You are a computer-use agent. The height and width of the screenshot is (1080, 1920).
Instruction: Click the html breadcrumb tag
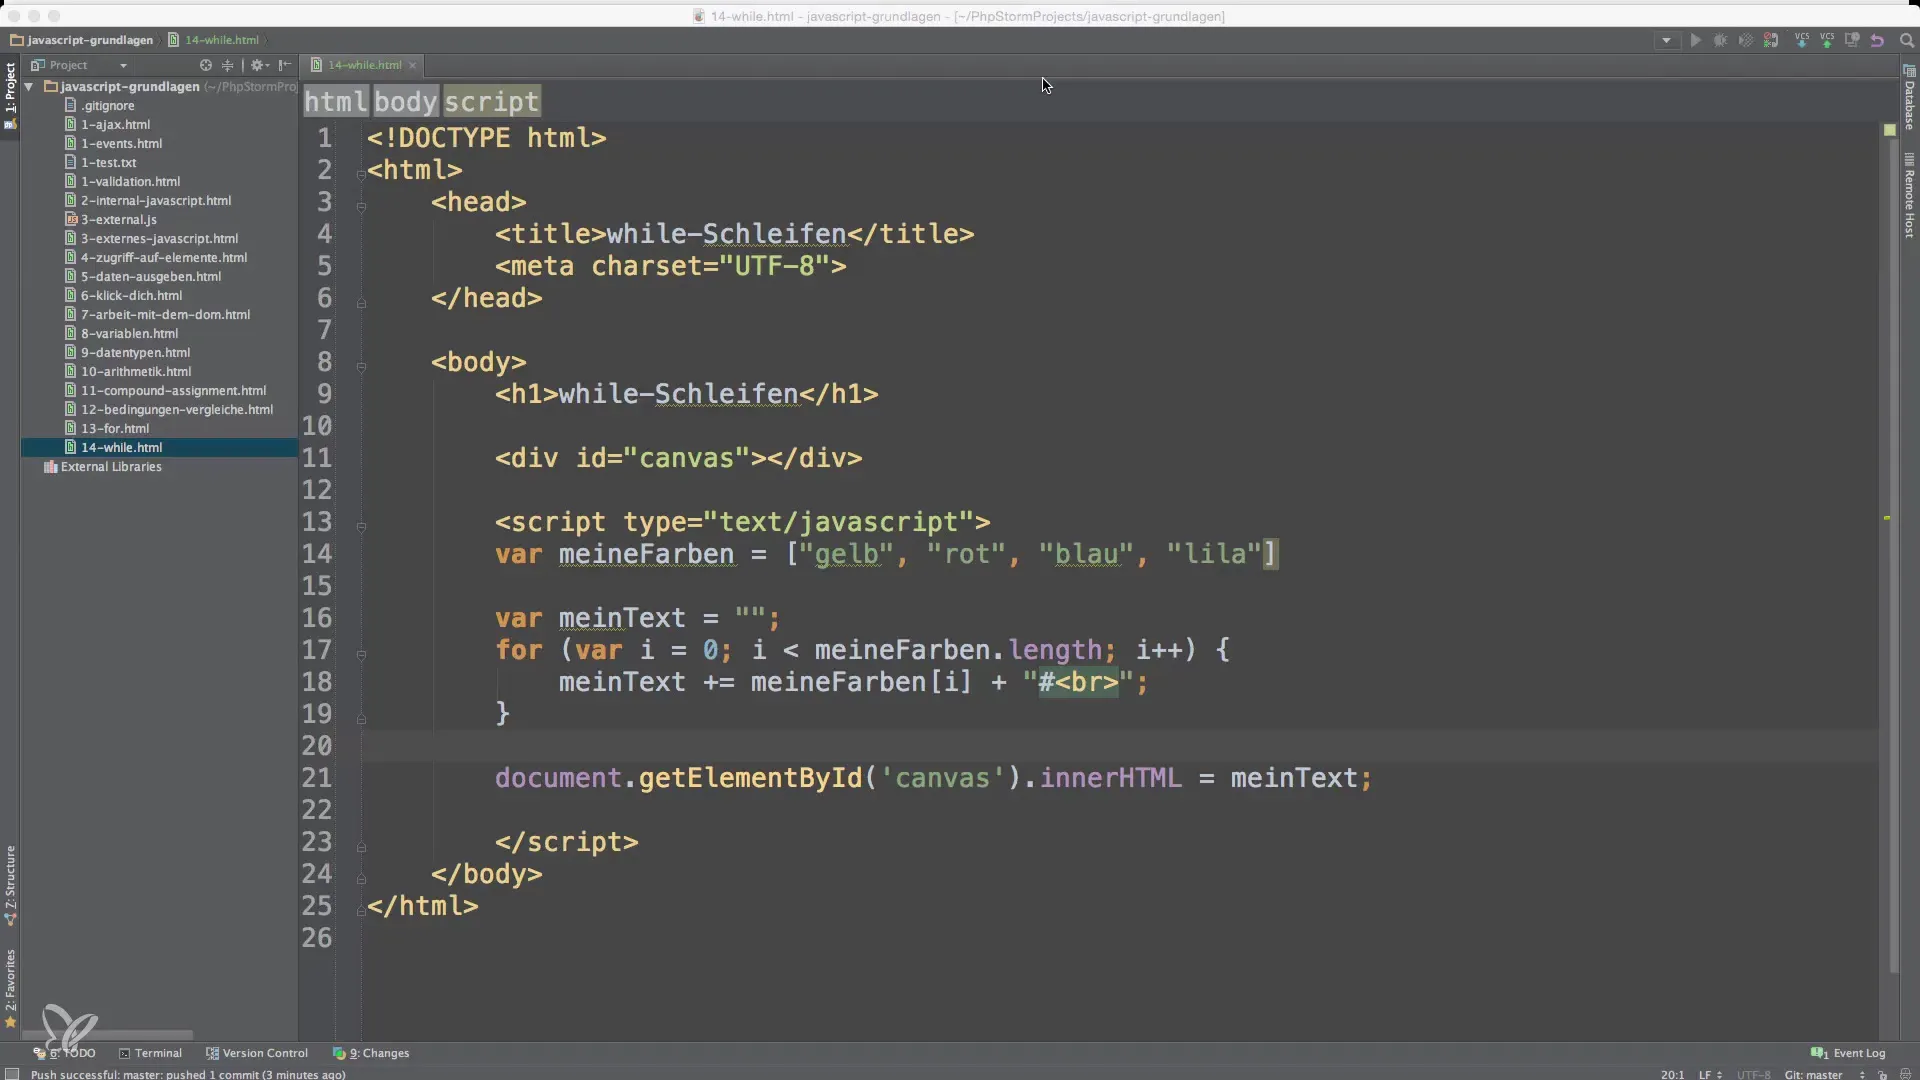[336, 101]
